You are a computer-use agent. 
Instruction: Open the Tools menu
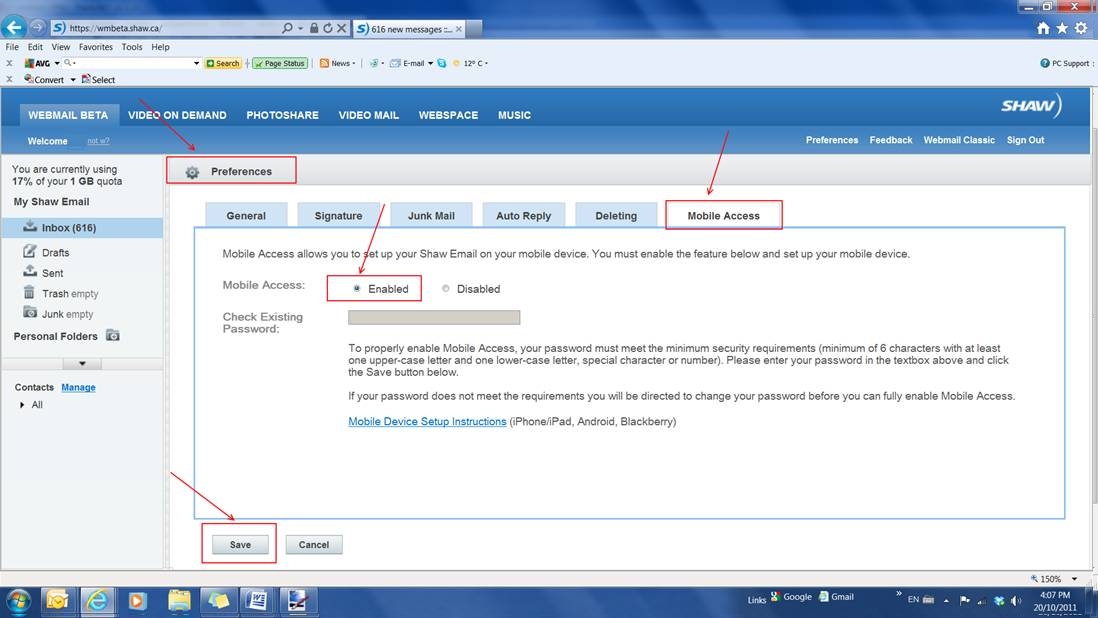132,47
